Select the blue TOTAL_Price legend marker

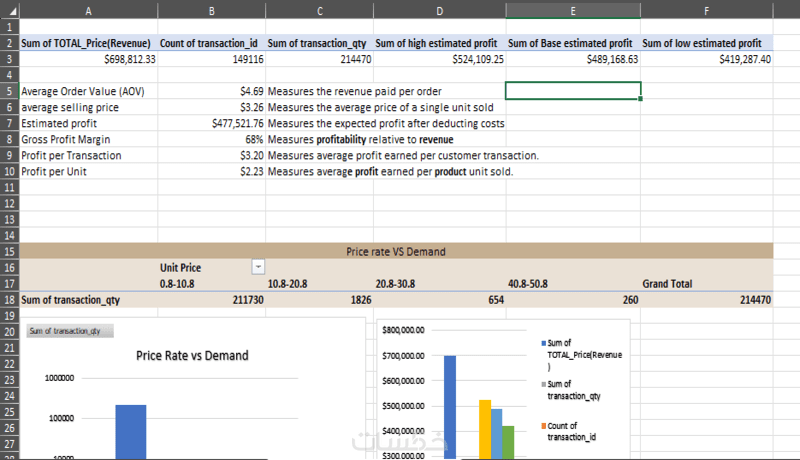click(542, 344)
